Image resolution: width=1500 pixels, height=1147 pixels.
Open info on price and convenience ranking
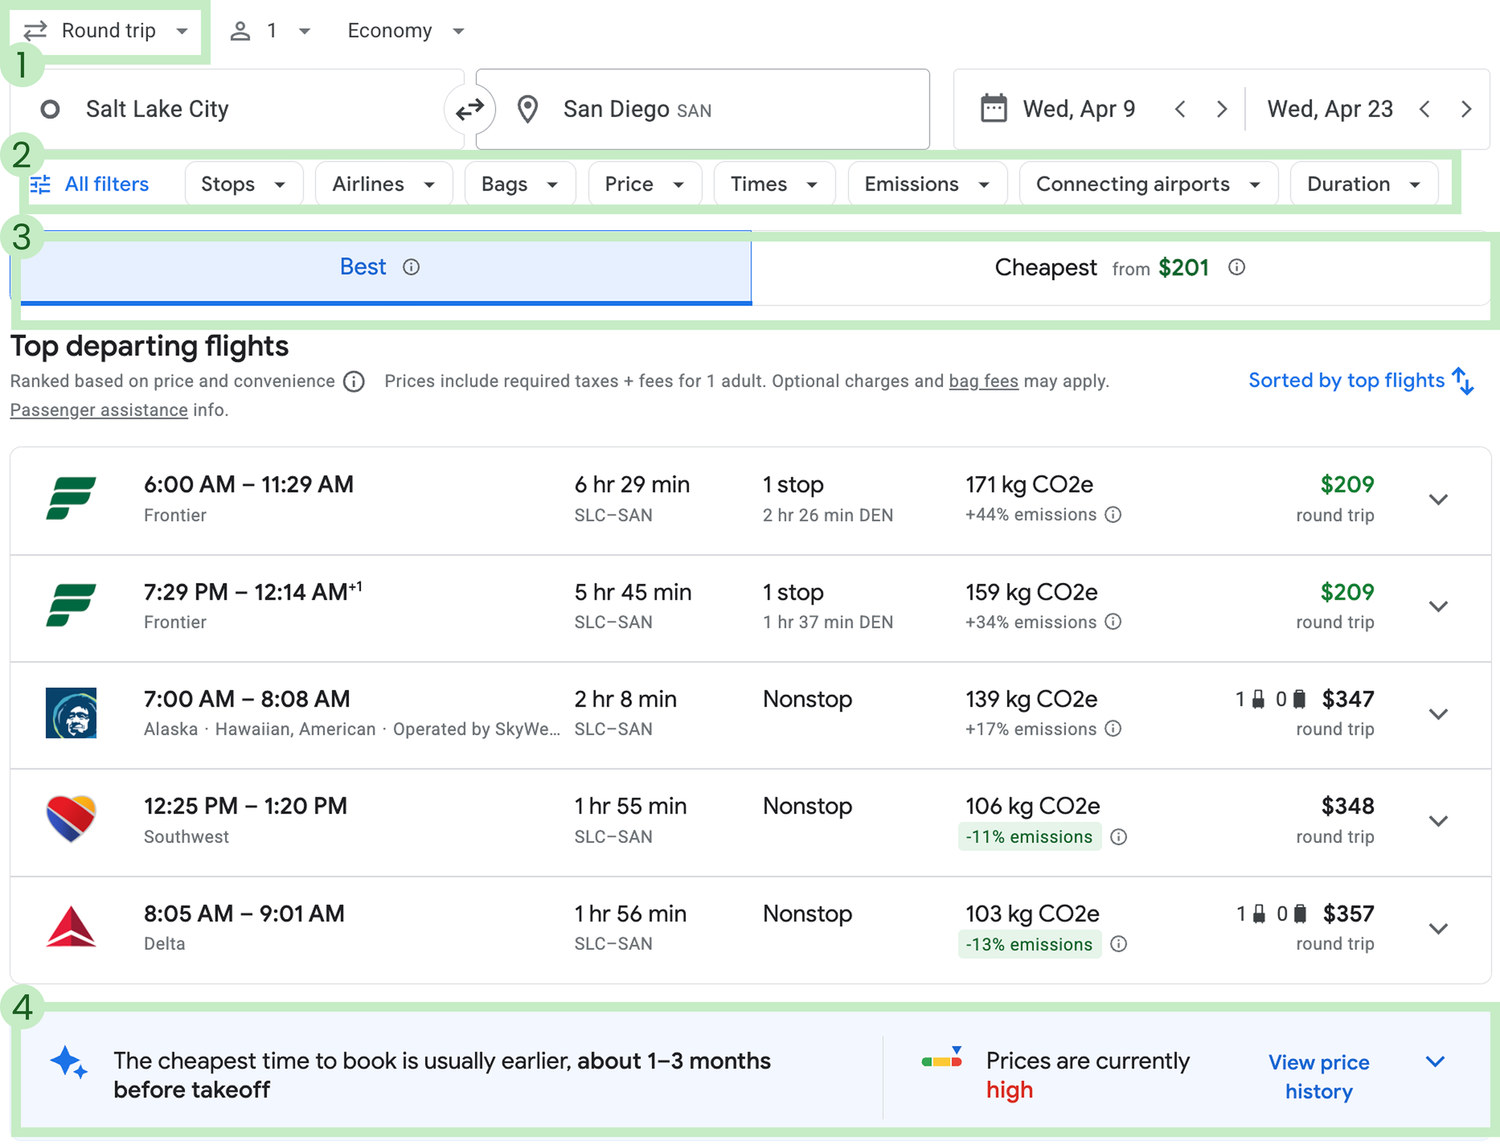pyautogui.click(x=354, y=382)
